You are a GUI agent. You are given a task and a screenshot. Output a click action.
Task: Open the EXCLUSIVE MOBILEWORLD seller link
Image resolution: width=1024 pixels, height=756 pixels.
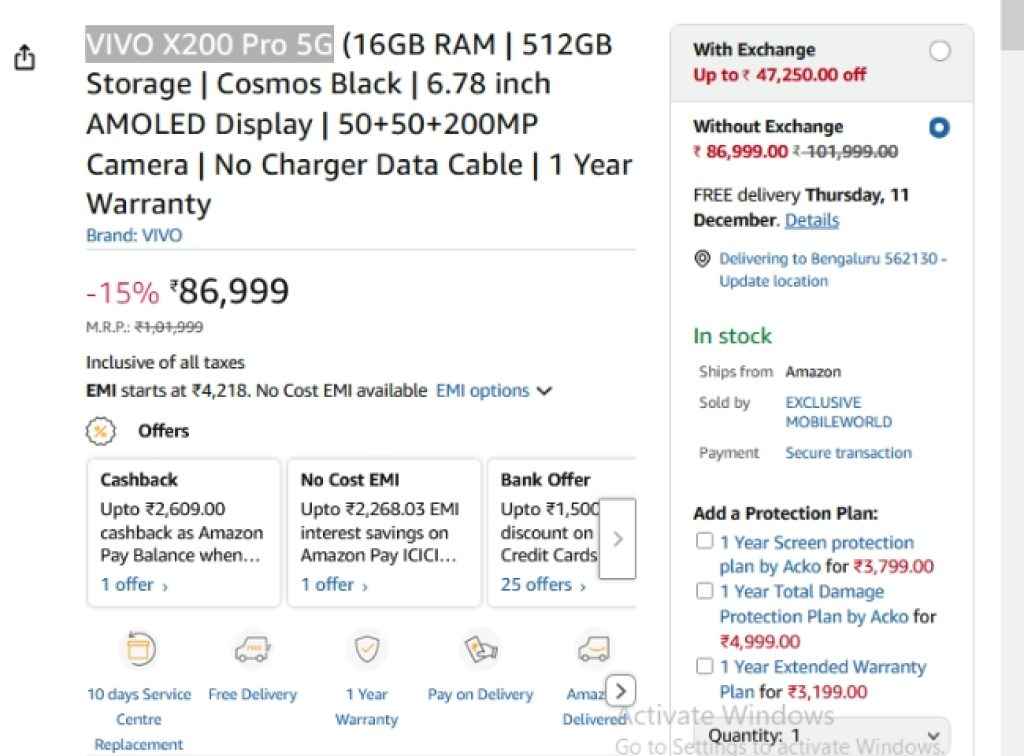coord(837,412)
